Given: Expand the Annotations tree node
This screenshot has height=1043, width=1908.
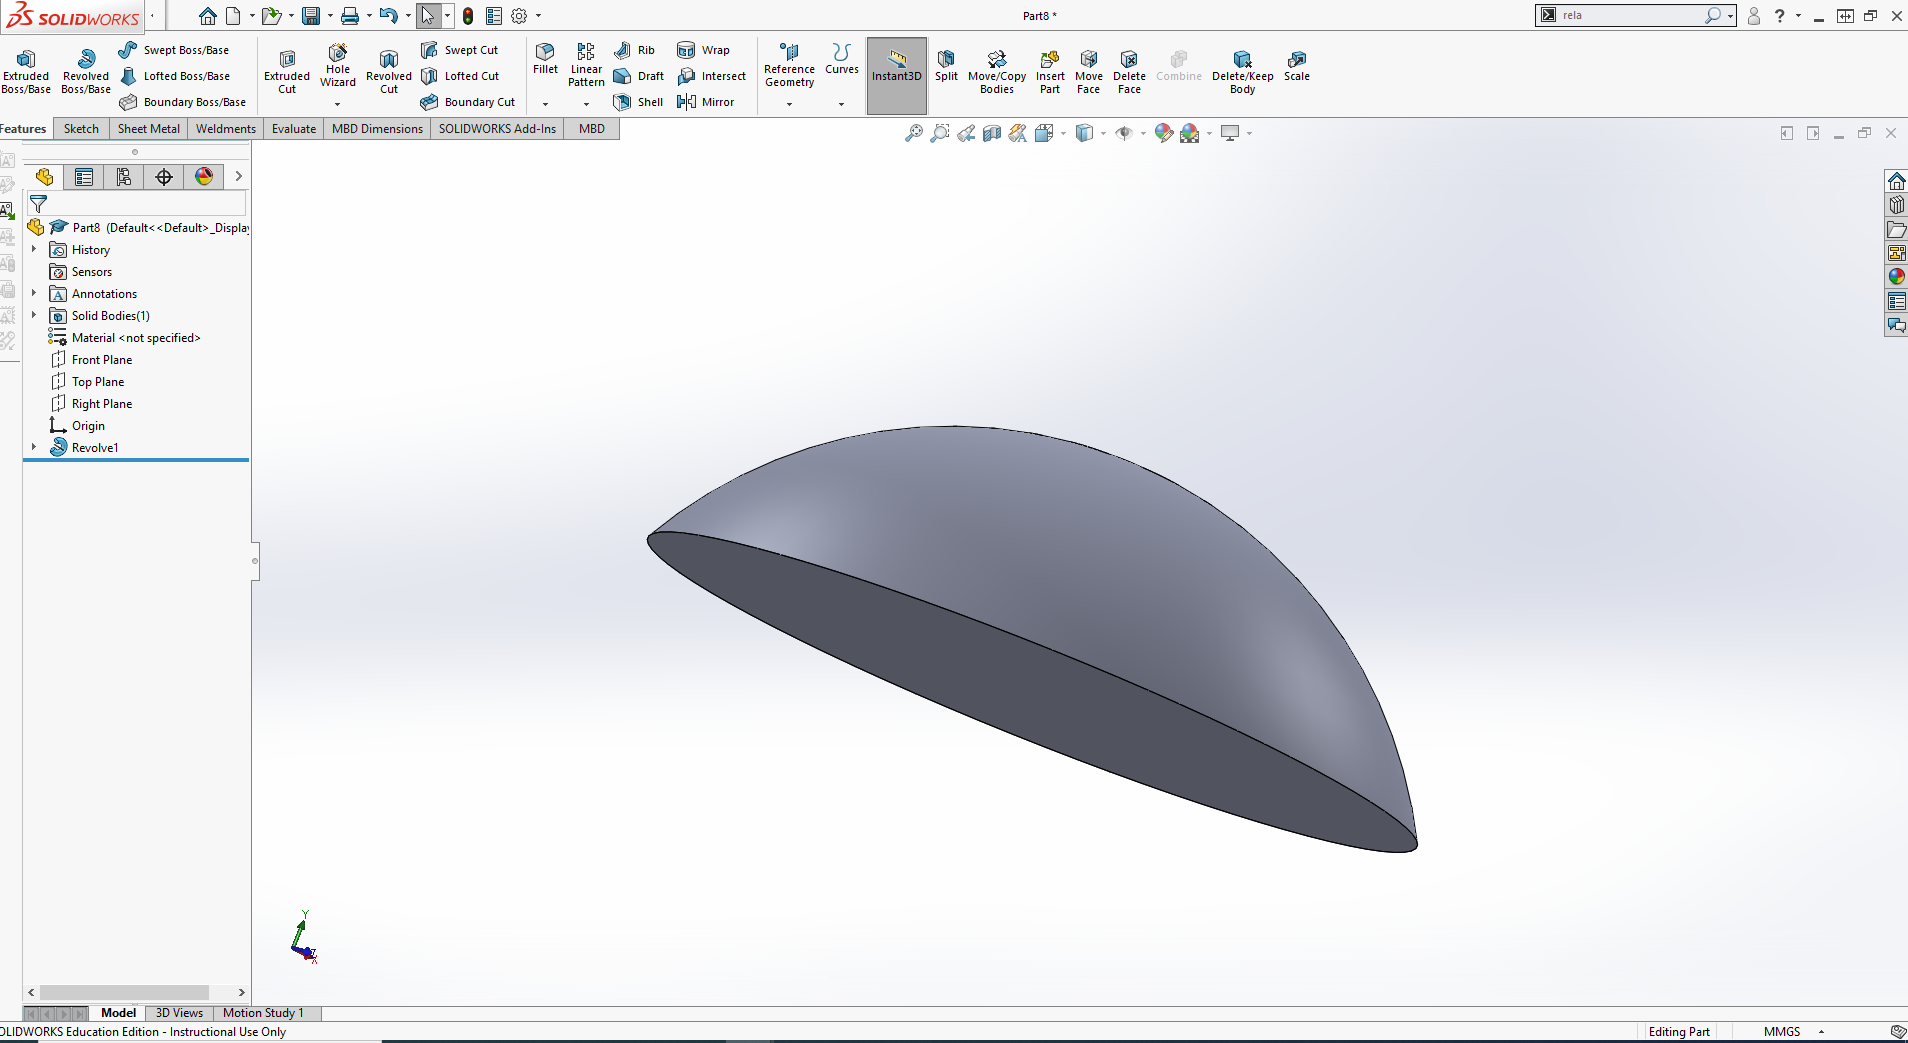Looking at the screenshot, I should coord(34,293).
